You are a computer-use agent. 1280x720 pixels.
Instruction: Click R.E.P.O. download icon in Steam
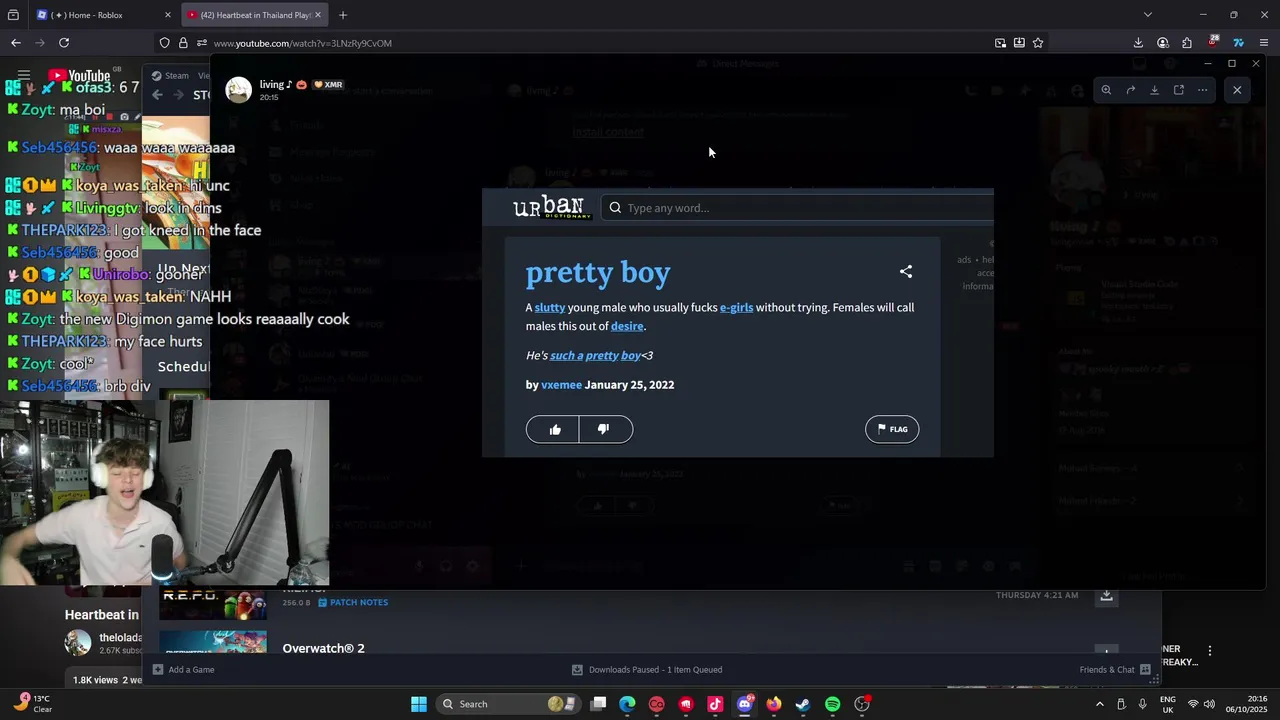pos(1106,596)
